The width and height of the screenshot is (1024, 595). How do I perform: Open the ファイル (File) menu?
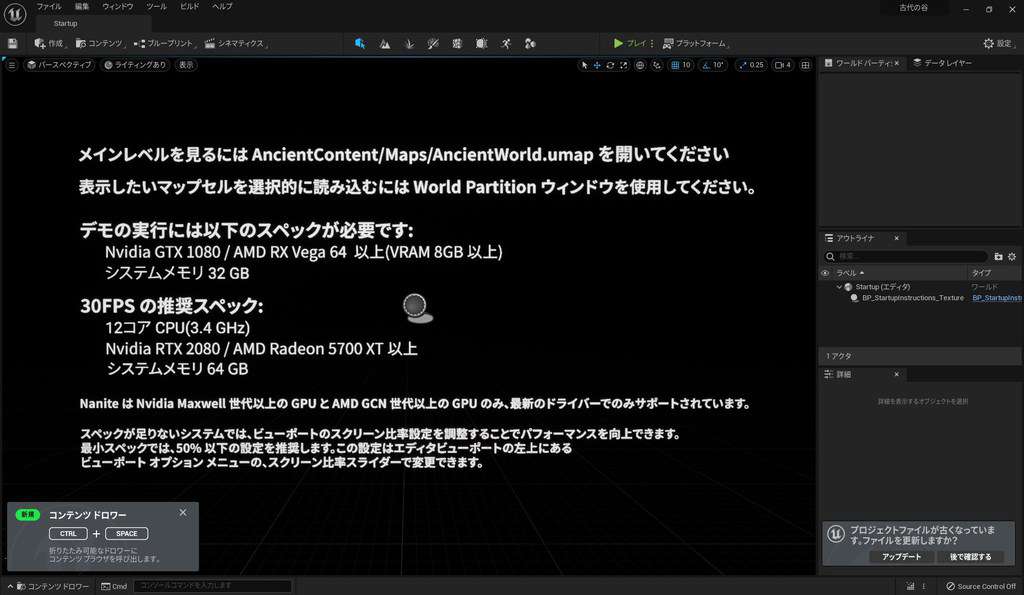[49, 7]
